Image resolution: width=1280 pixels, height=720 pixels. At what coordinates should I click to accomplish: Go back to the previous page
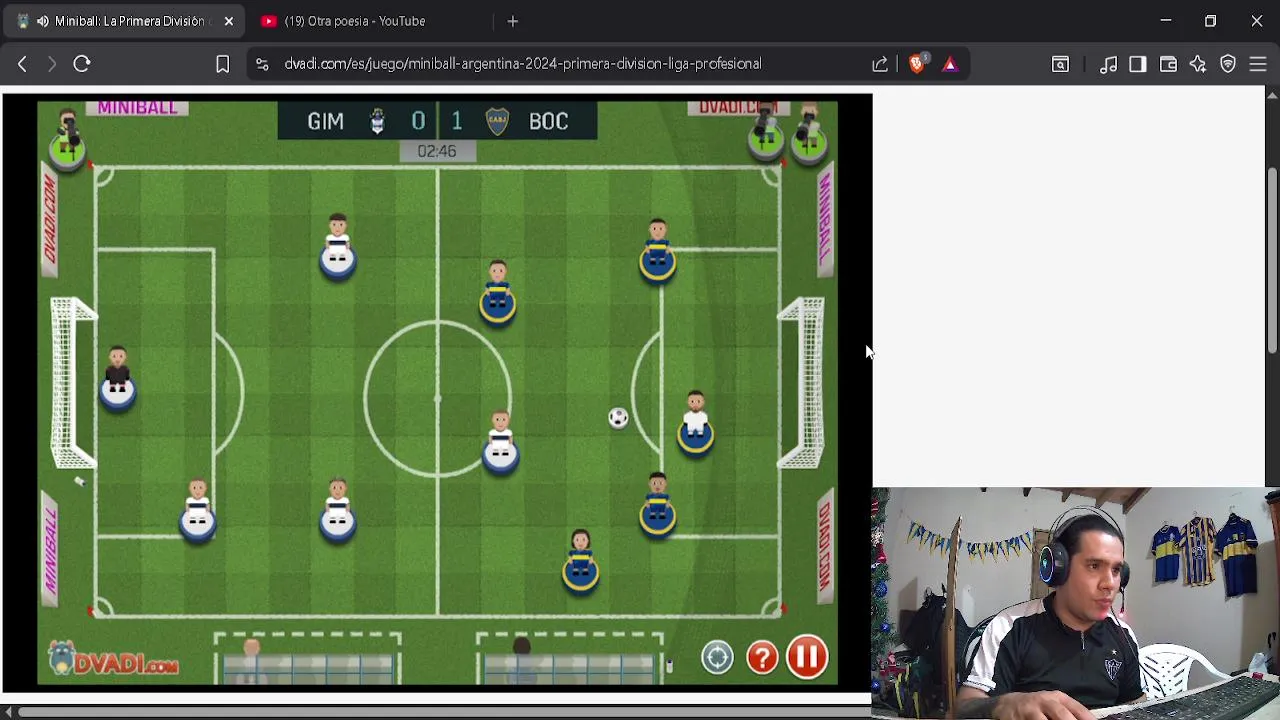(22, 64)
